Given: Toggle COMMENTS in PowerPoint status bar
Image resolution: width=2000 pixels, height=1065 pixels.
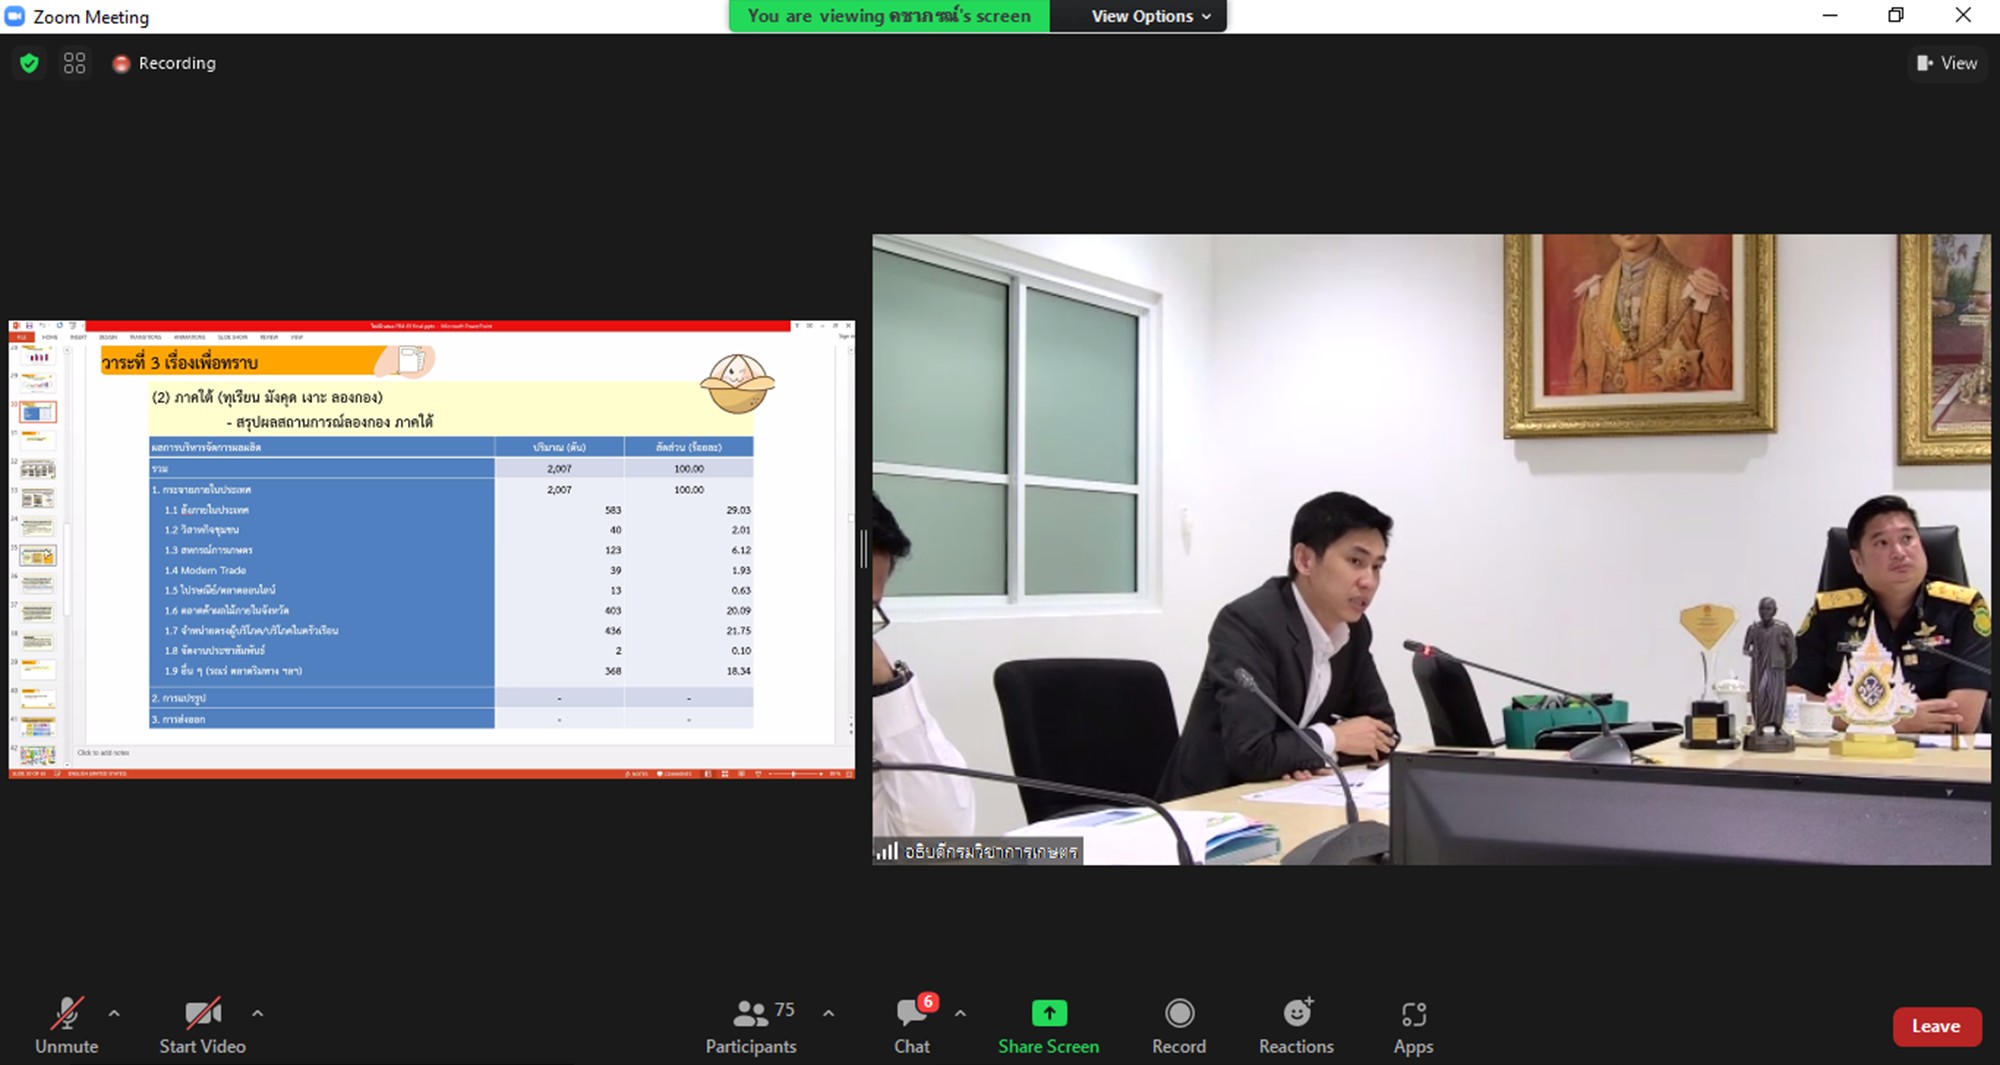Looking at the screenshot, I should pyautogui.click(x=674, y=774).
